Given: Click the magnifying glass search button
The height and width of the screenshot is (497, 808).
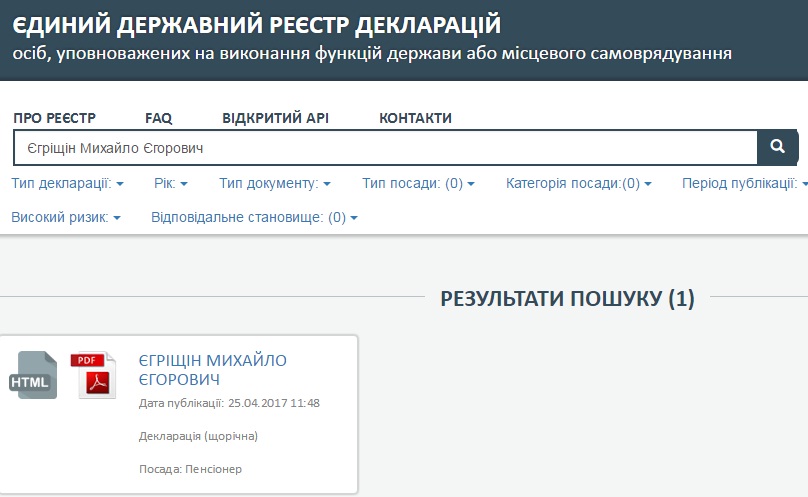Looking at the screenshot, I should 777,148.
